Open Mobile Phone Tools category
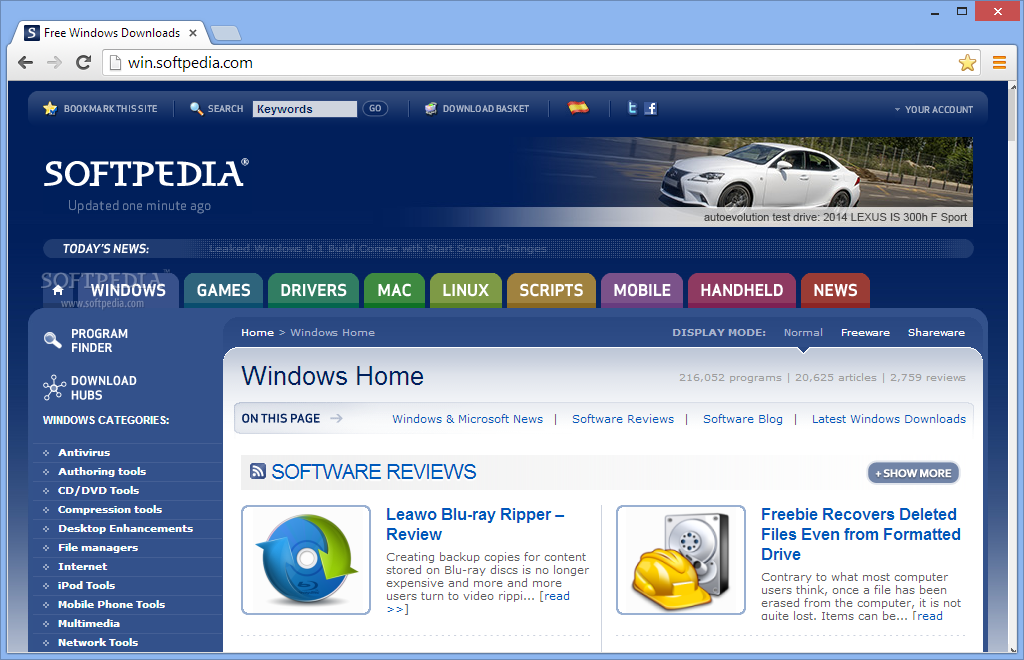1024x660 pixels. 112,604
